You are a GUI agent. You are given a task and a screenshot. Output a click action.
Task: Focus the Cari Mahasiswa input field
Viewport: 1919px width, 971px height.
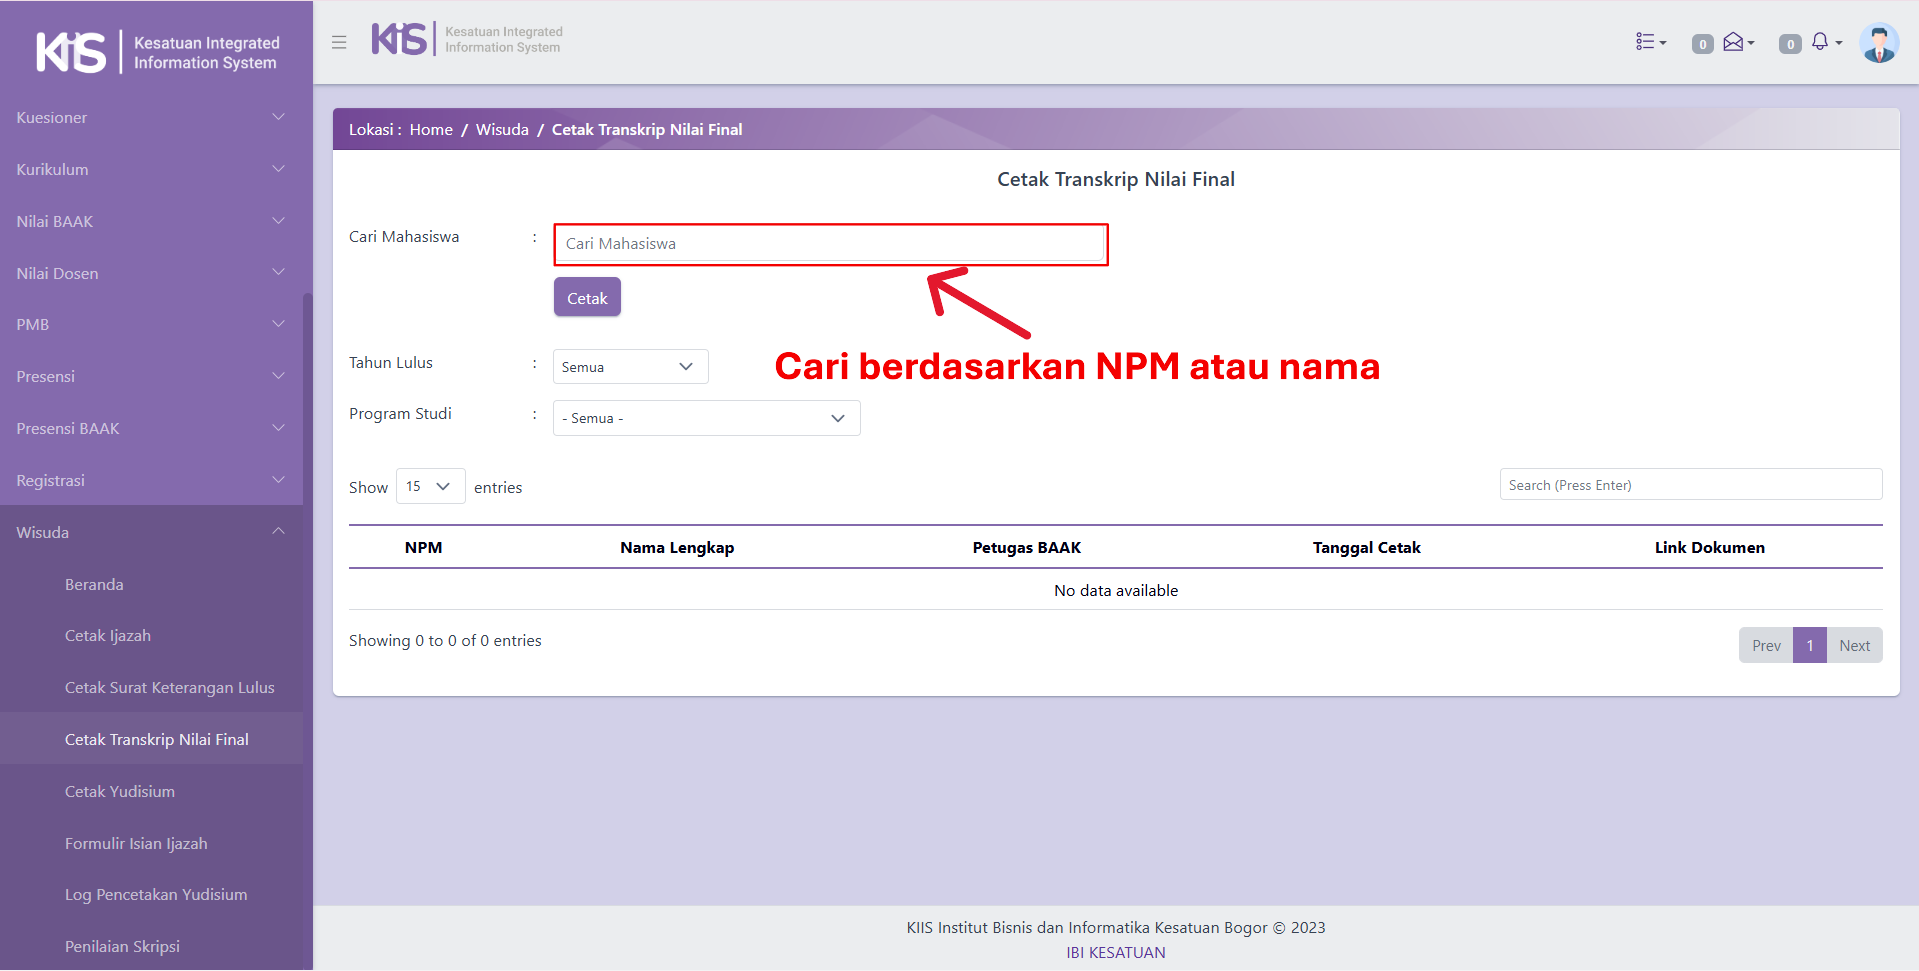(x=830, y=244)
